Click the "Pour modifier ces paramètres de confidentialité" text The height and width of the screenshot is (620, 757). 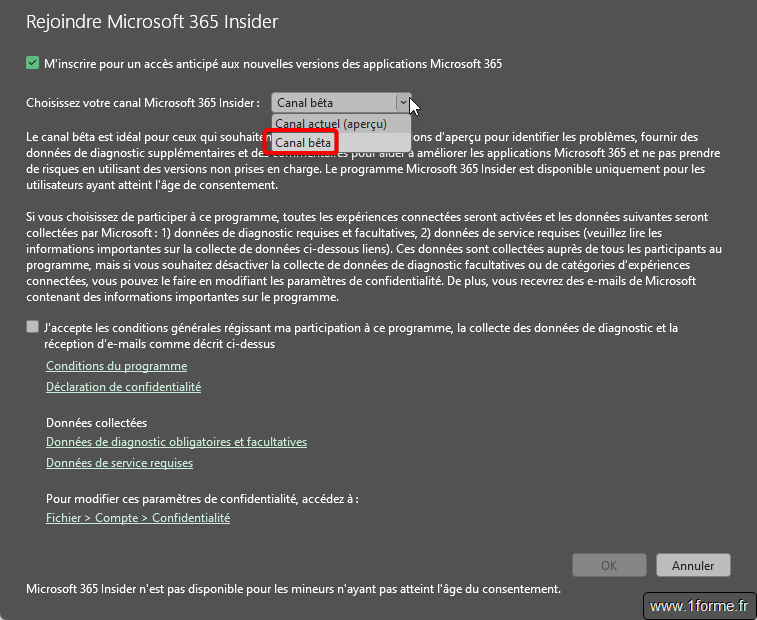(x=202, y=499)
